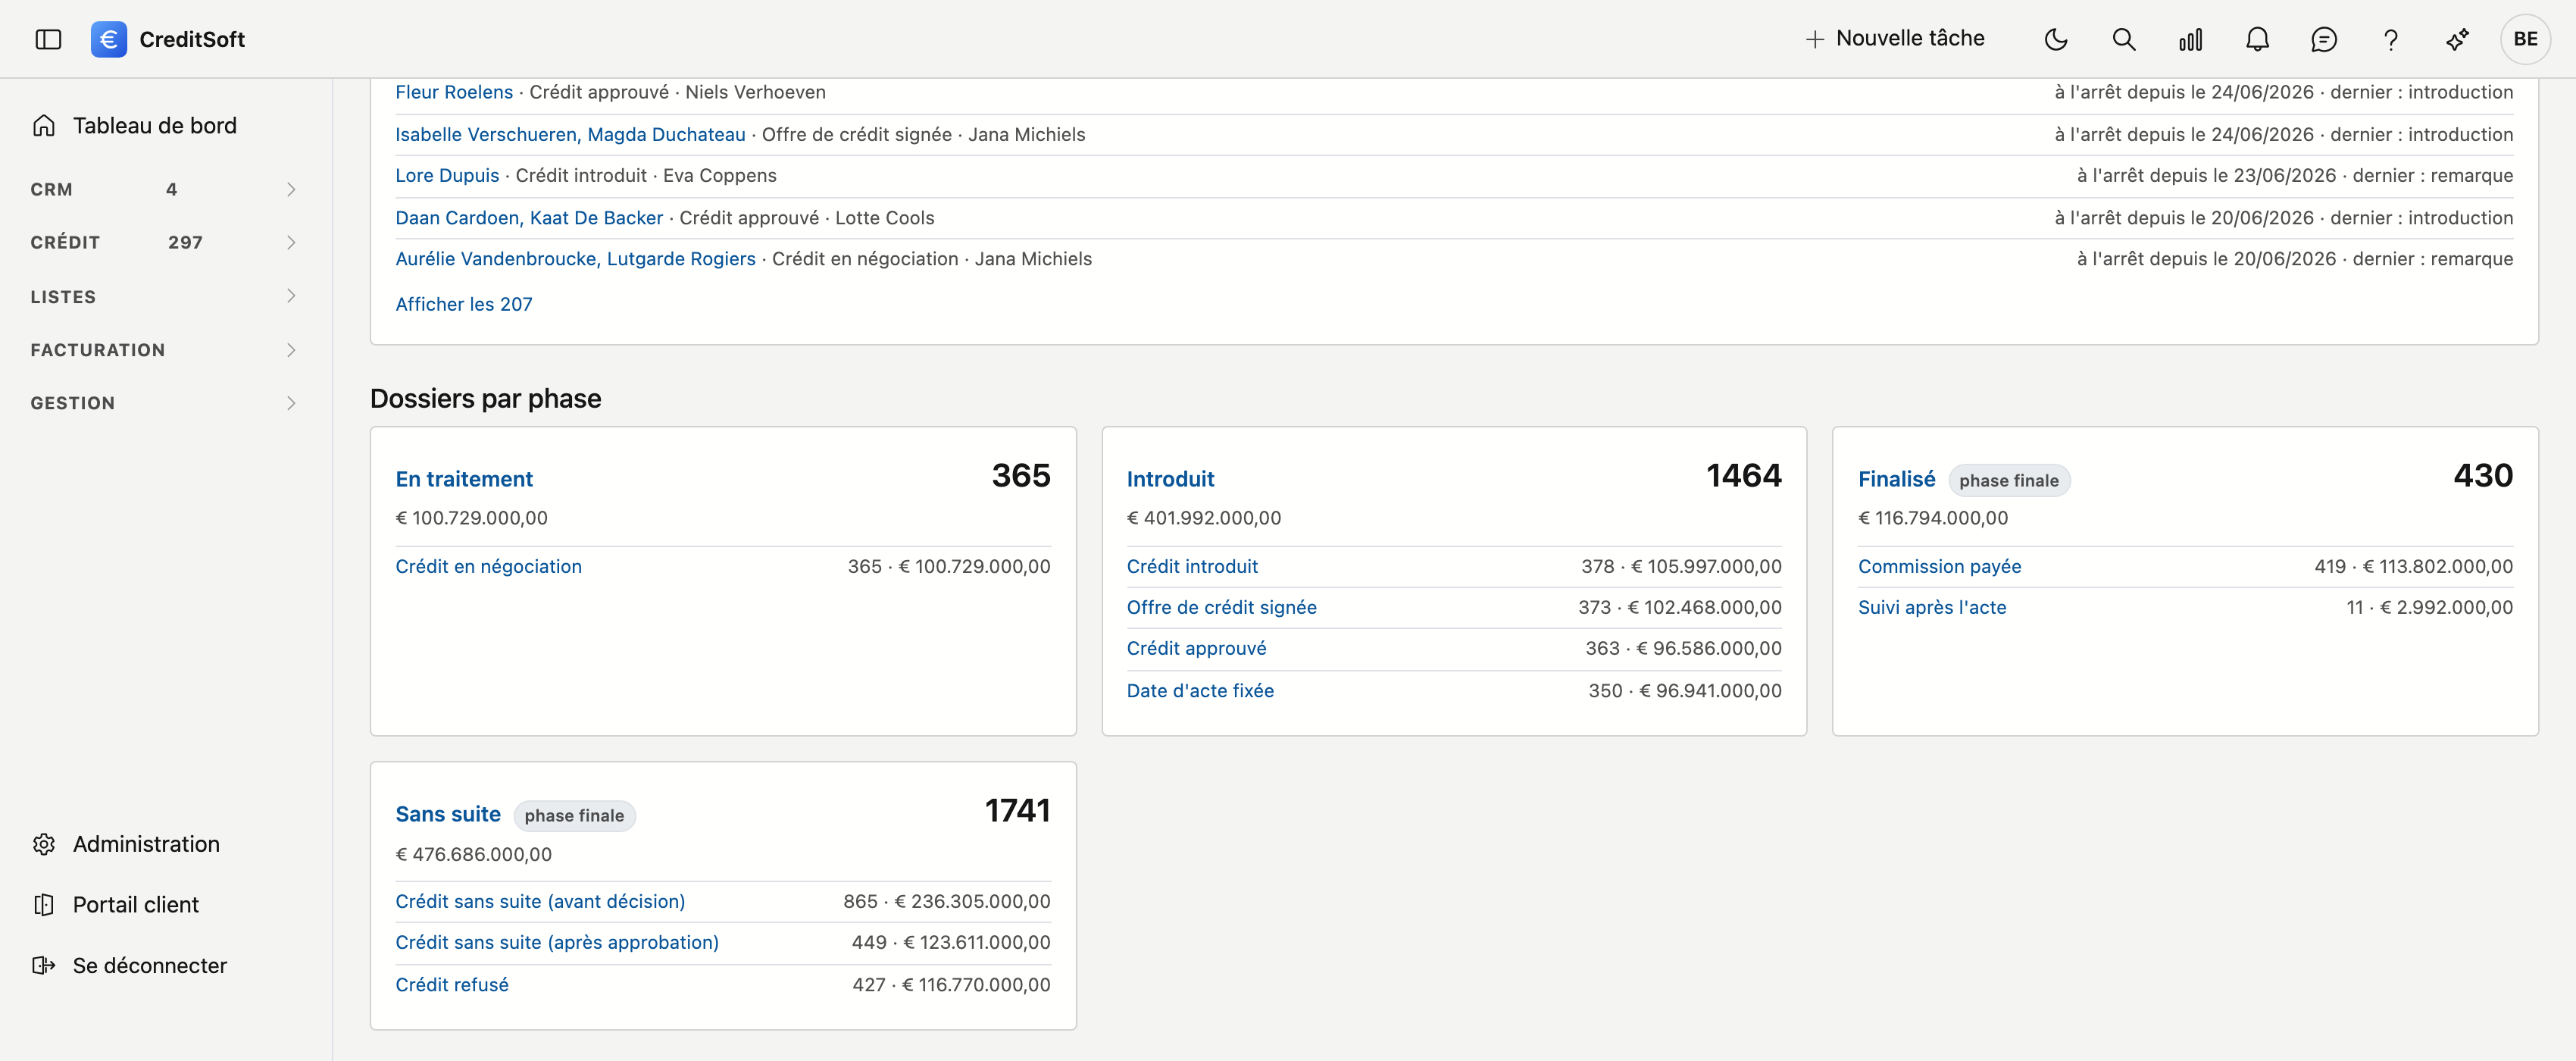Open the FACTURATION menu label
This screenshot has width=2576, height=1061.
coord(97,350)
